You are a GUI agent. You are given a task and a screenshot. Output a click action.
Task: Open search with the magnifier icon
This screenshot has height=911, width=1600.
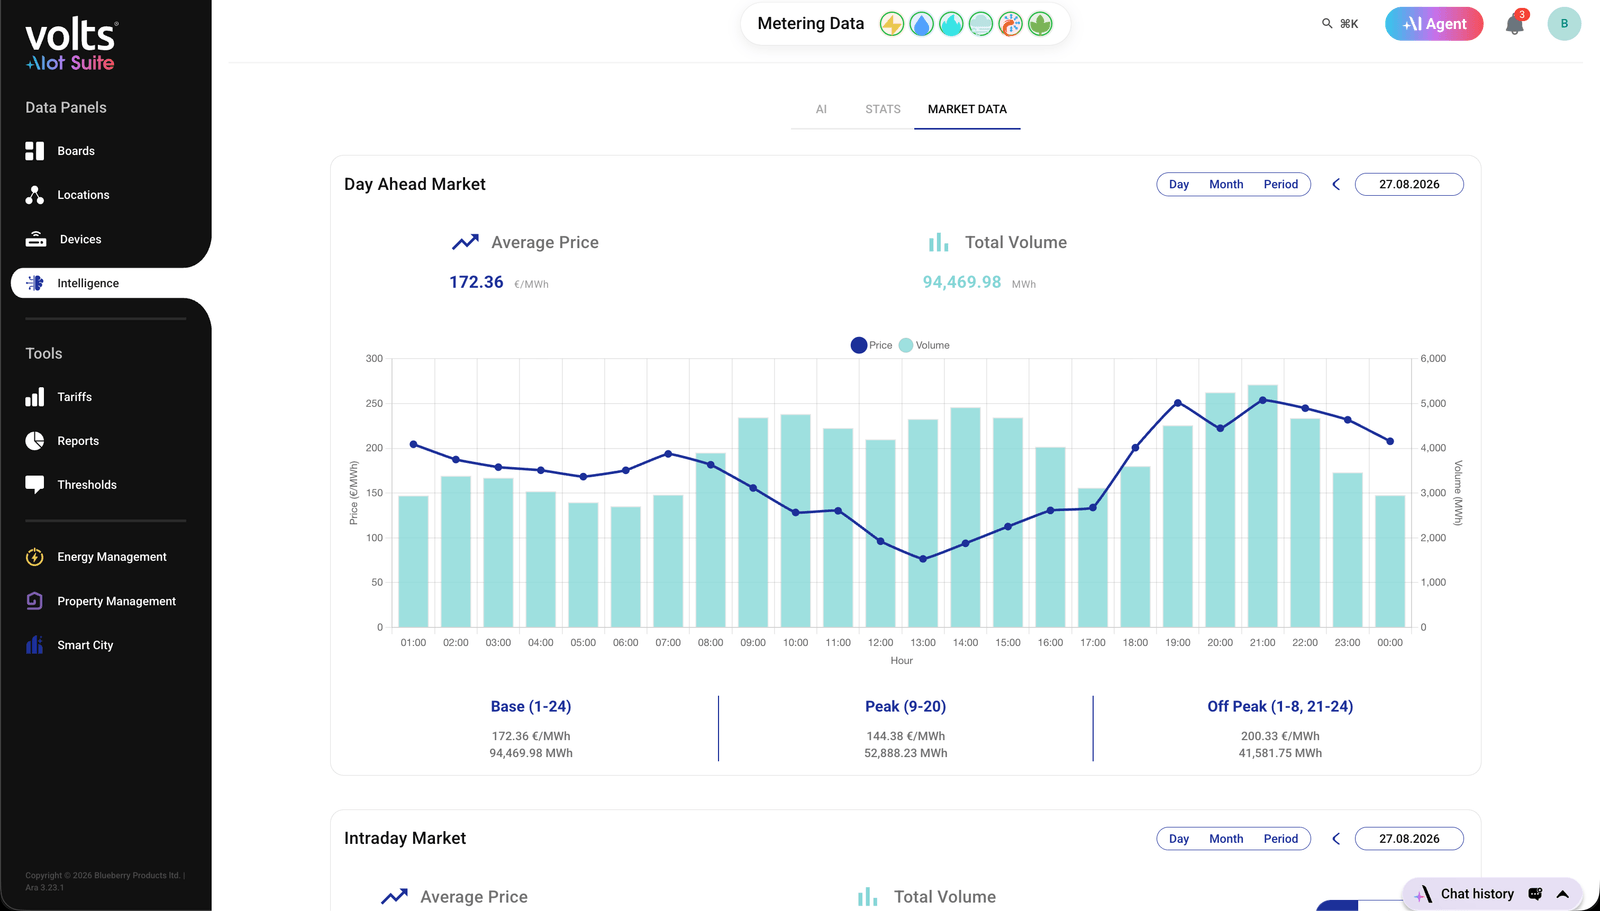(x=1327, y=24)
